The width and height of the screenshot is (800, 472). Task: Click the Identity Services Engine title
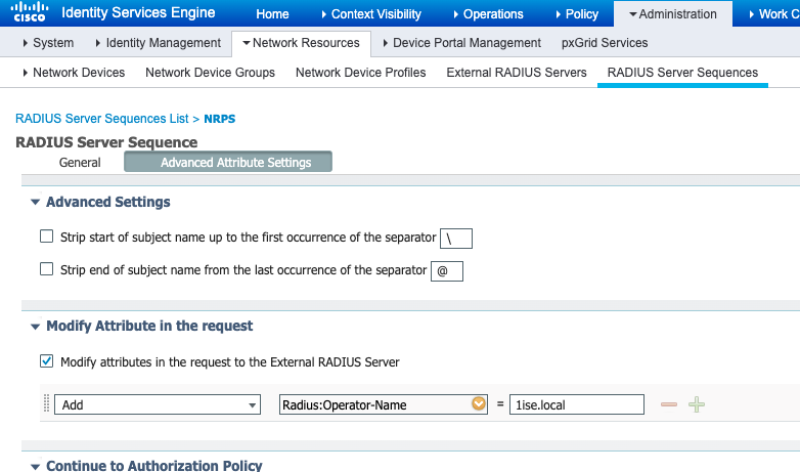click(138, 12)
